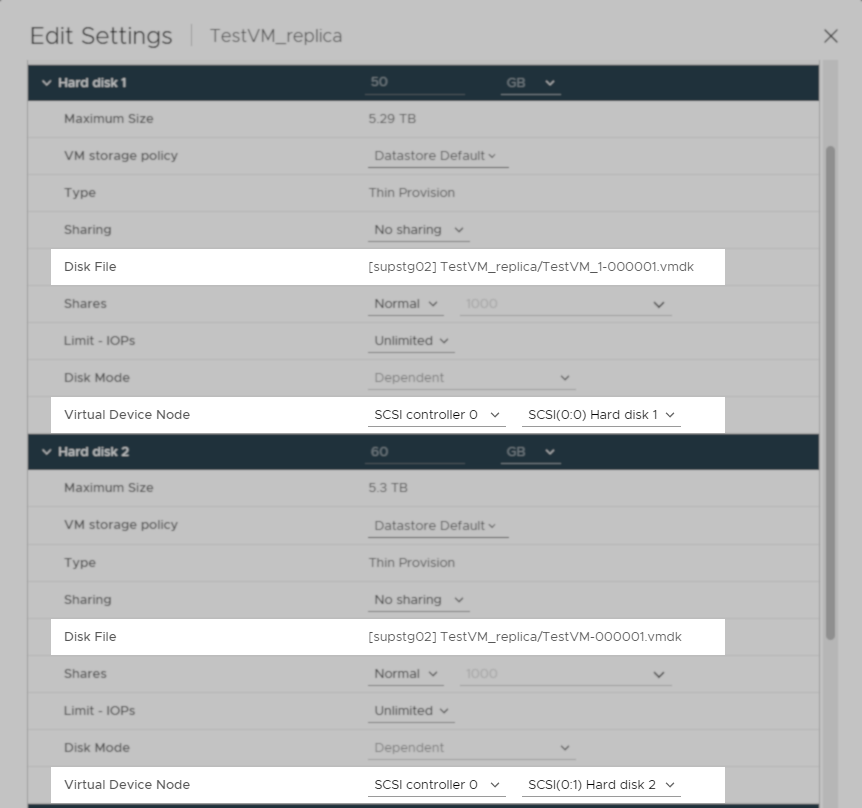Screen dimensions: 862x808
Task: Open the Shares dropdown for Hard disk 1
Action: tap(407, 304)
